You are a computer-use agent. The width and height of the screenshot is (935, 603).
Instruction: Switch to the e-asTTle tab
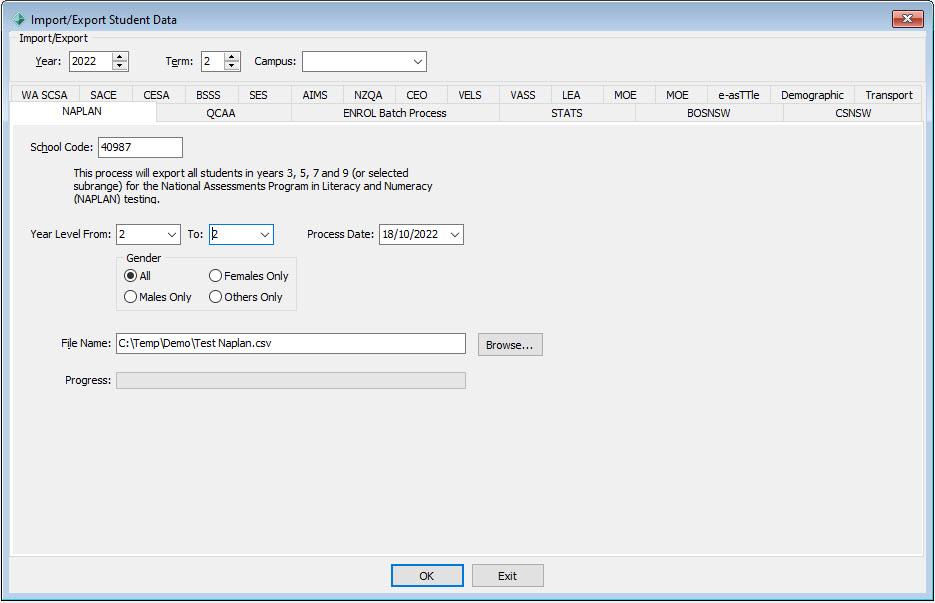click(x=739, y=95)
